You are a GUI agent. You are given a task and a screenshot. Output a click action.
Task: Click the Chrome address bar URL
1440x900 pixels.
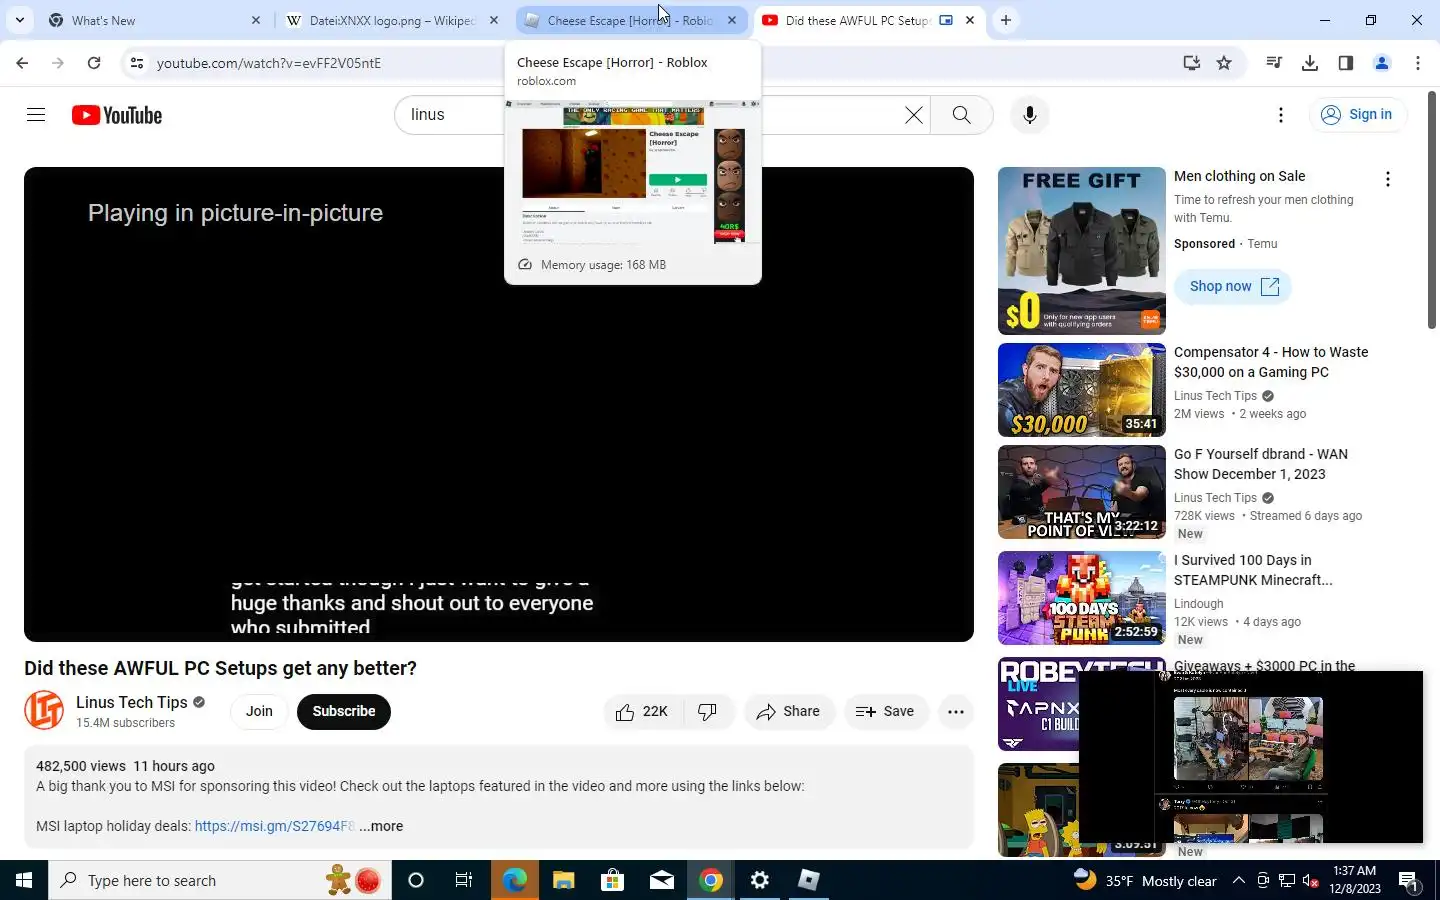click(x=269, y=63)
